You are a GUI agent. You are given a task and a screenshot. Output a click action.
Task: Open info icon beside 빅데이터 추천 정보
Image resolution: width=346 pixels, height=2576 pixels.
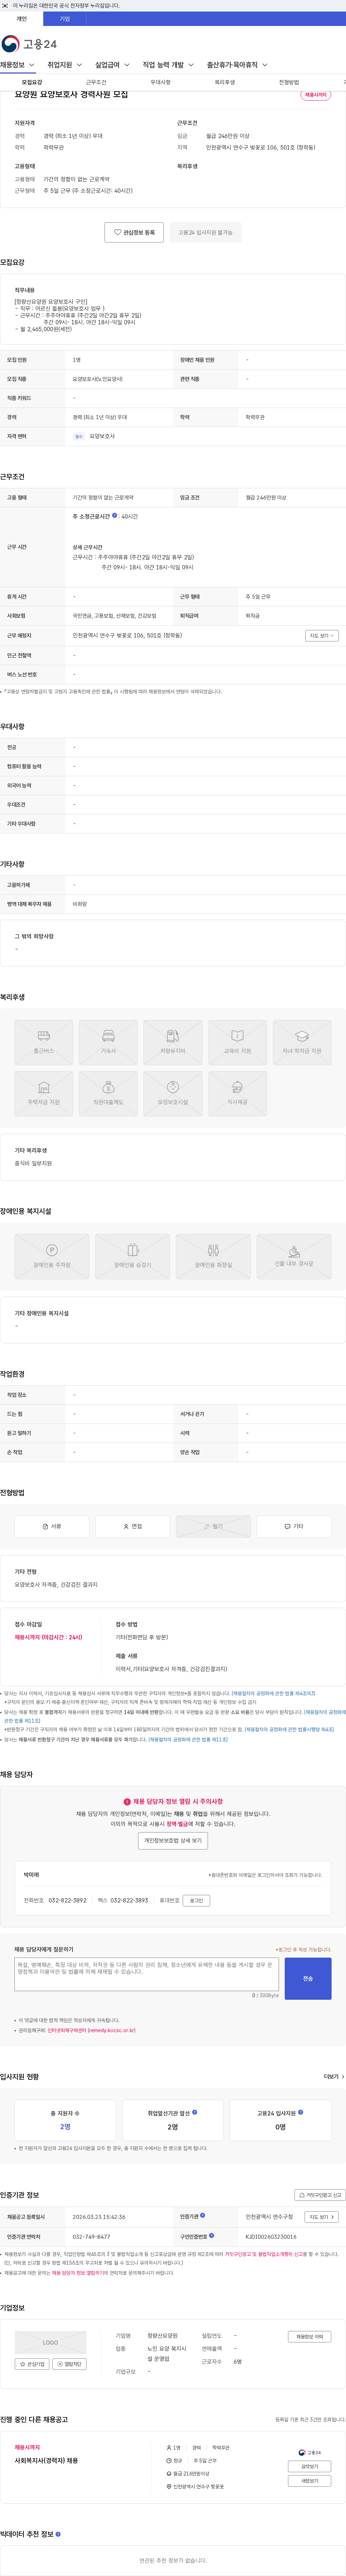pyautogui.click(x=58, y=2534)
